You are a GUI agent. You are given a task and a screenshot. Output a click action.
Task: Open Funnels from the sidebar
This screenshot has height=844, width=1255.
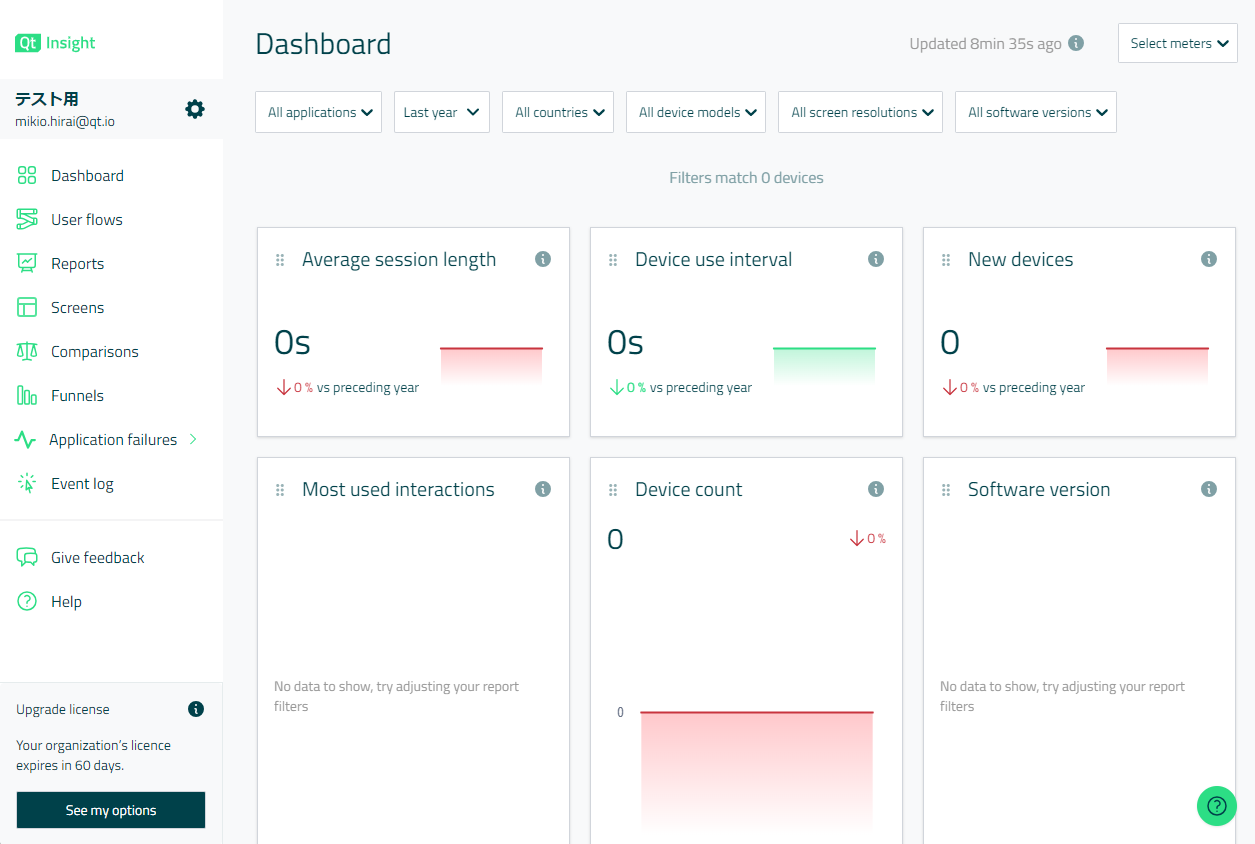coord(77,395)
